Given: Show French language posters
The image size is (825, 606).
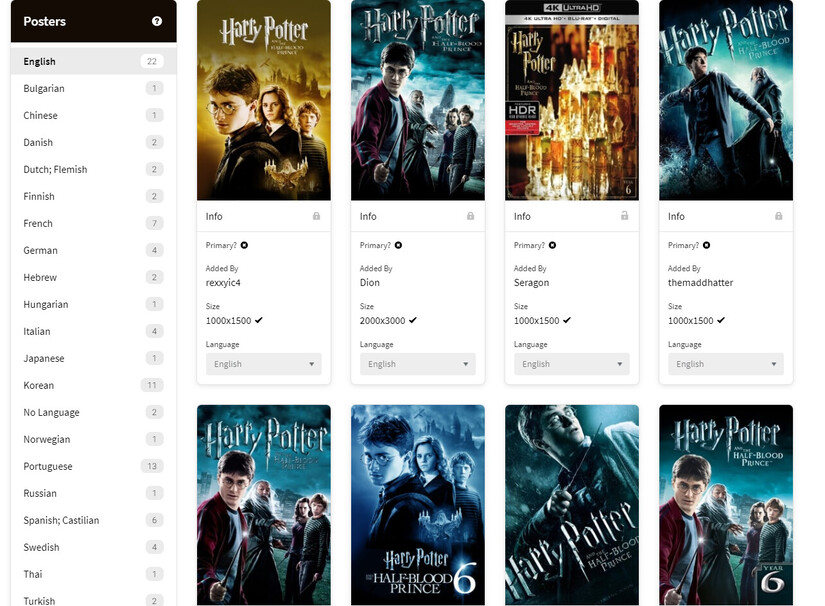Looking at the screenshot, I should 94,224.
